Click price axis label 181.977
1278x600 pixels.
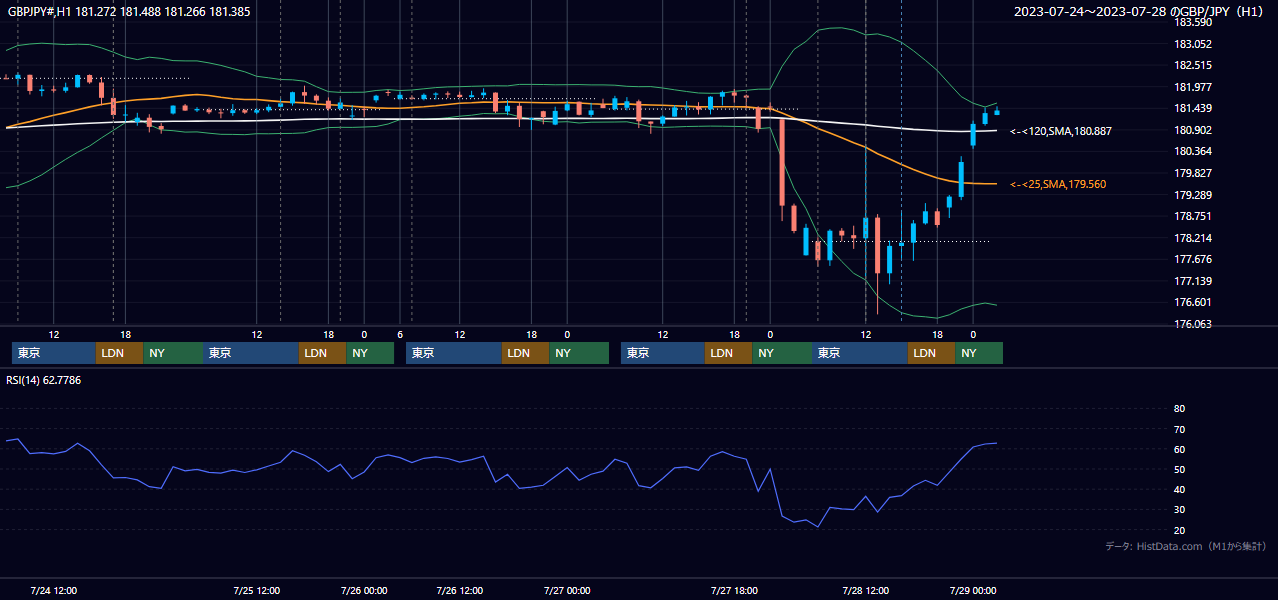pos(1192,87)
